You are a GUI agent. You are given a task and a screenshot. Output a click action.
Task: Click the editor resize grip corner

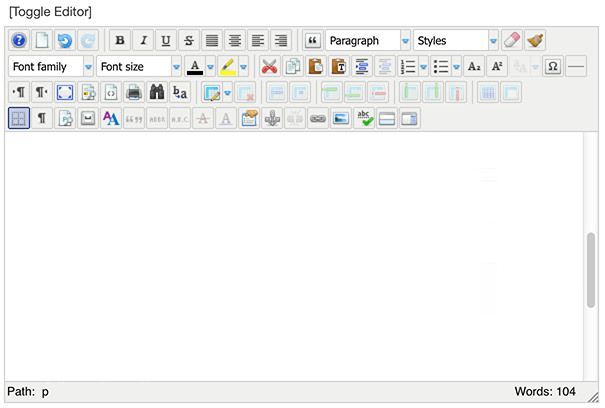click(x=594, y=397)
